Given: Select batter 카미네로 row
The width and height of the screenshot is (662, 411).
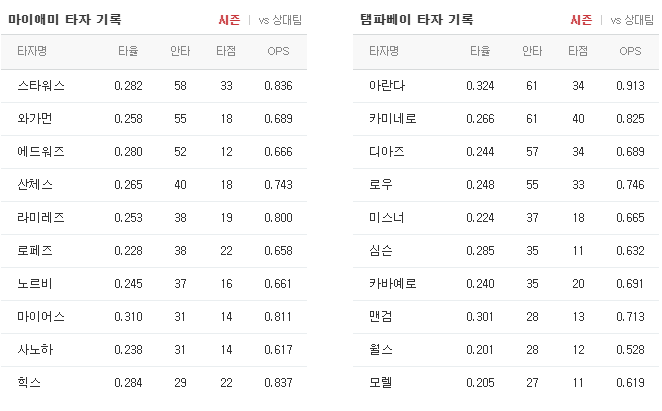Looking at the screenshot, I should (x=506, y=119).
